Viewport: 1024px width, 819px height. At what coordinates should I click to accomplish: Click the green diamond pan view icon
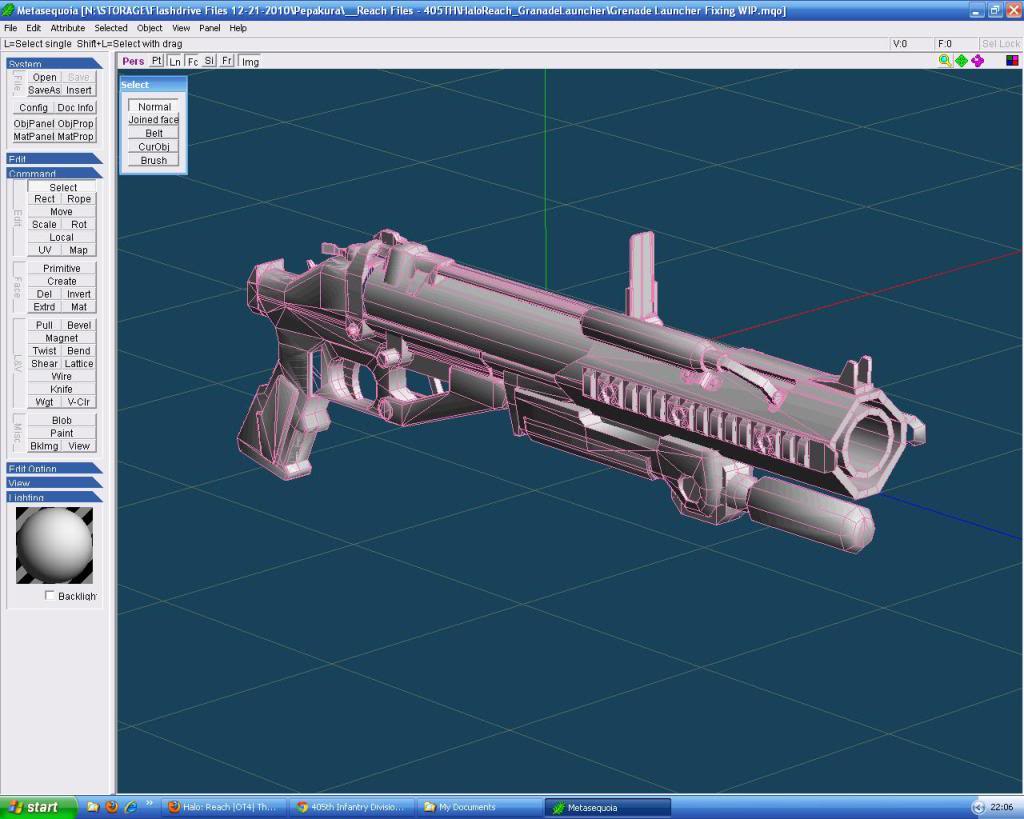coord(961,61)
